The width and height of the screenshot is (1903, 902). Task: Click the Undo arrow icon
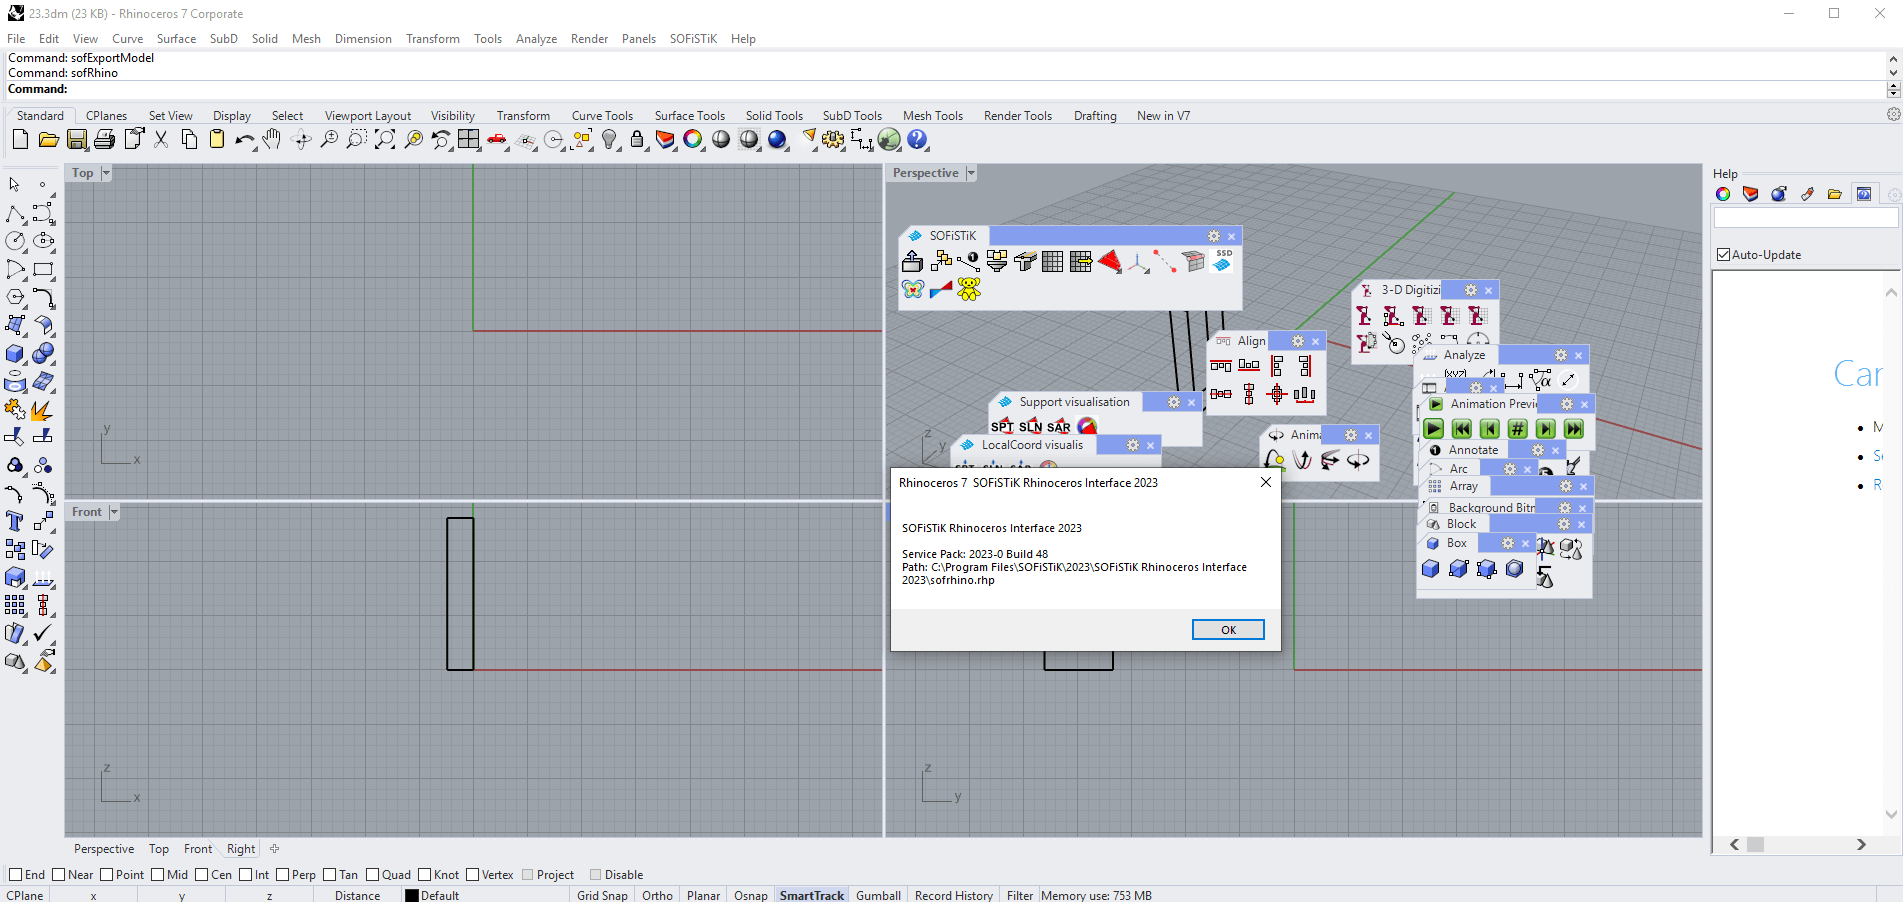[245, 140]
